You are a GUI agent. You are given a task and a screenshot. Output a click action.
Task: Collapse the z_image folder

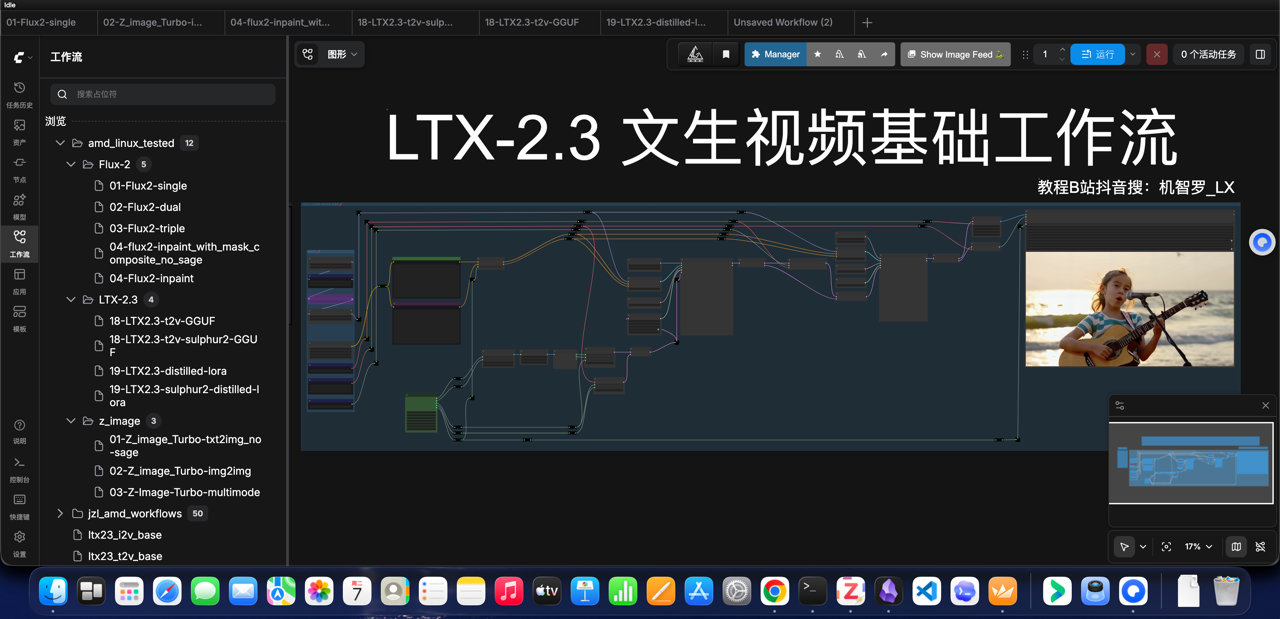click(71, 421)
